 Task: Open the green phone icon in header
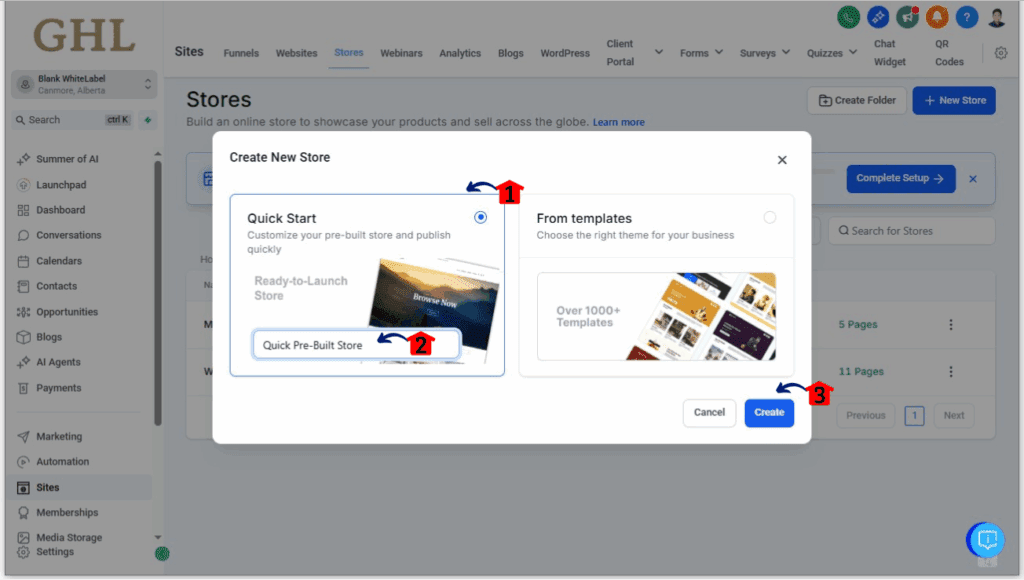click(848, 18)
